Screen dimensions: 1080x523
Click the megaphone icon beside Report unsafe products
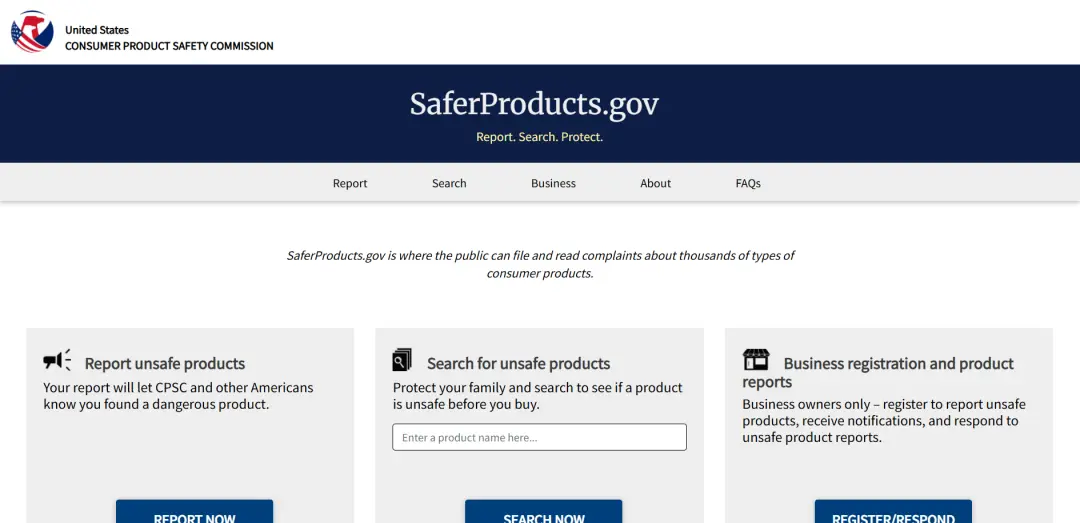click(57, 360)
